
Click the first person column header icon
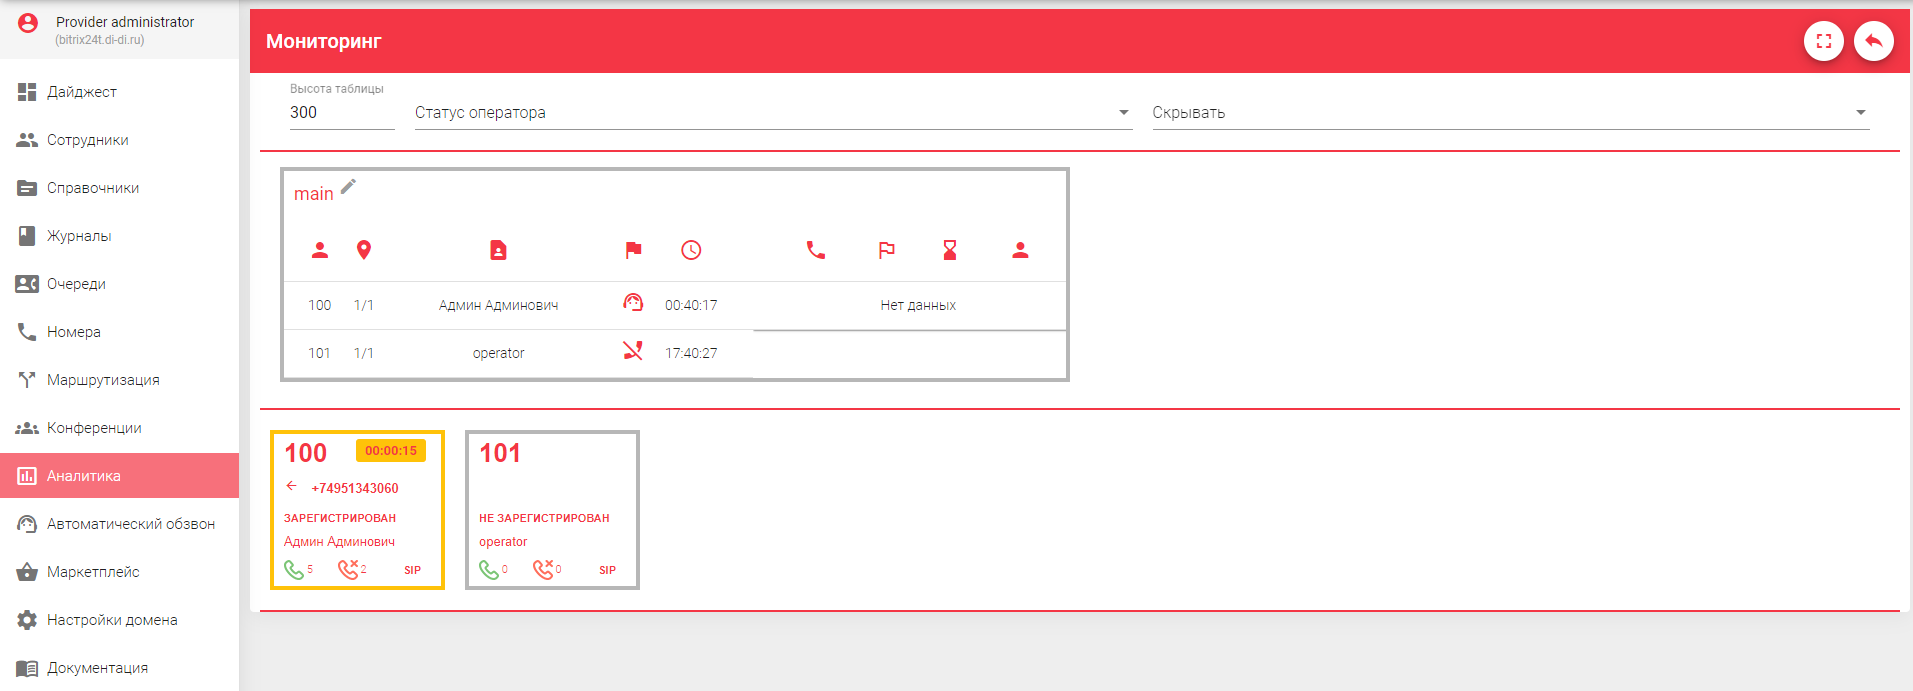click(x=320, y=250)
